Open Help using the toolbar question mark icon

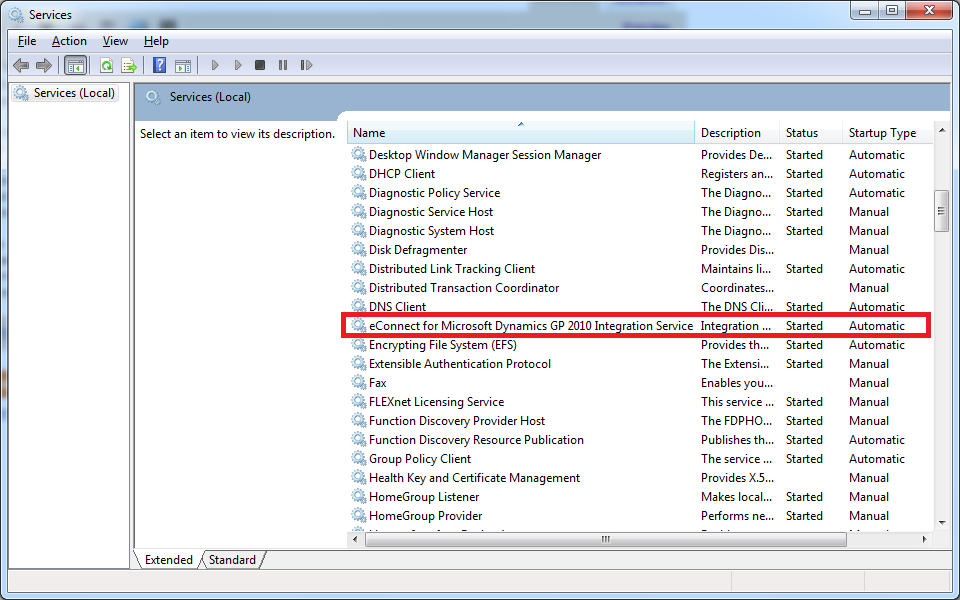(159, 64)
